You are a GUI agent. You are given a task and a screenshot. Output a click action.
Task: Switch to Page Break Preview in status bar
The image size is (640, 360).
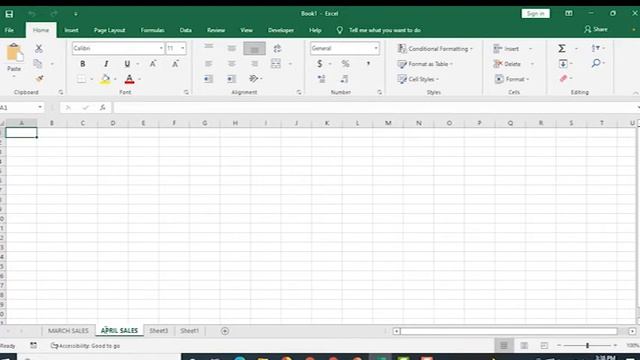[x=544, y=346]
